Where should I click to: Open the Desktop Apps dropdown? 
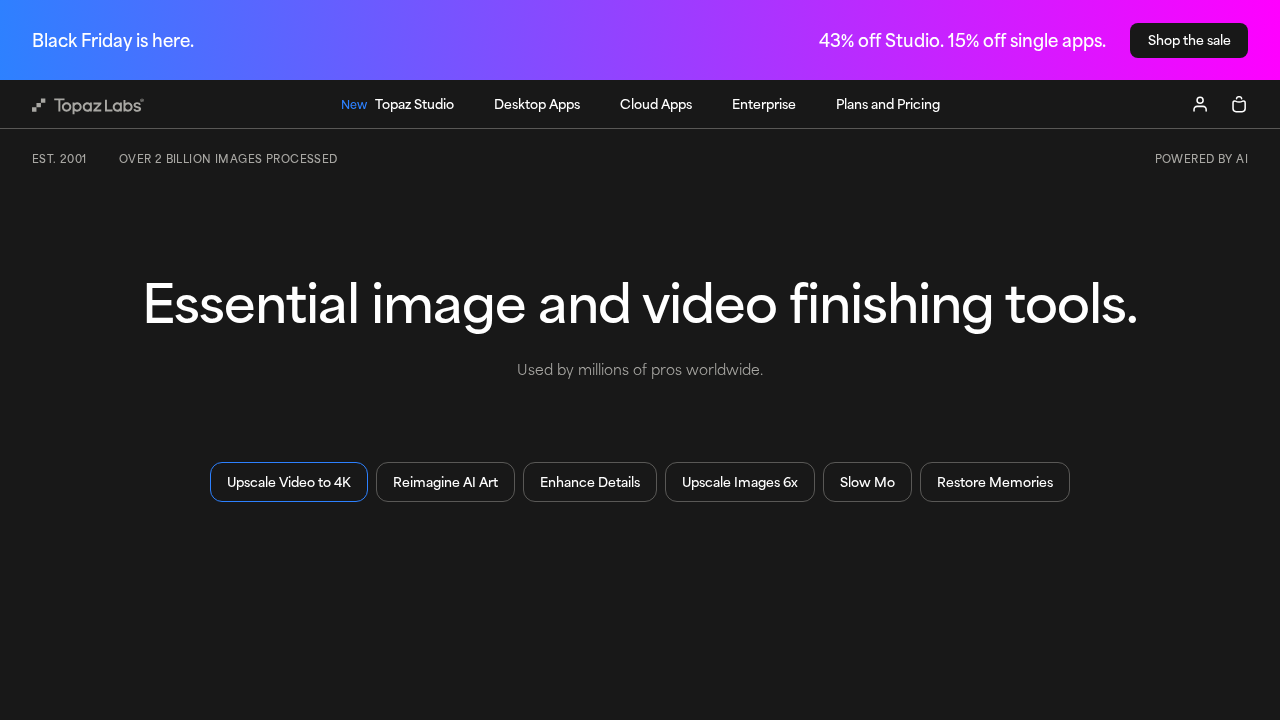coord(537,103)
